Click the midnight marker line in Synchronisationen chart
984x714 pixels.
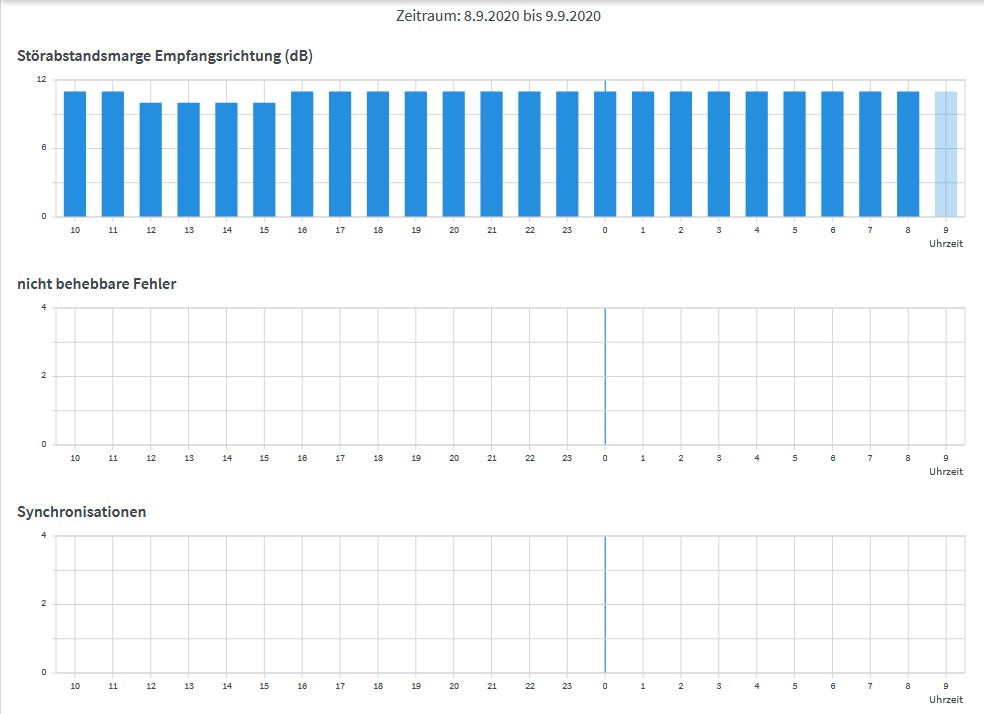pyautogui.click(x=604, y=603)
